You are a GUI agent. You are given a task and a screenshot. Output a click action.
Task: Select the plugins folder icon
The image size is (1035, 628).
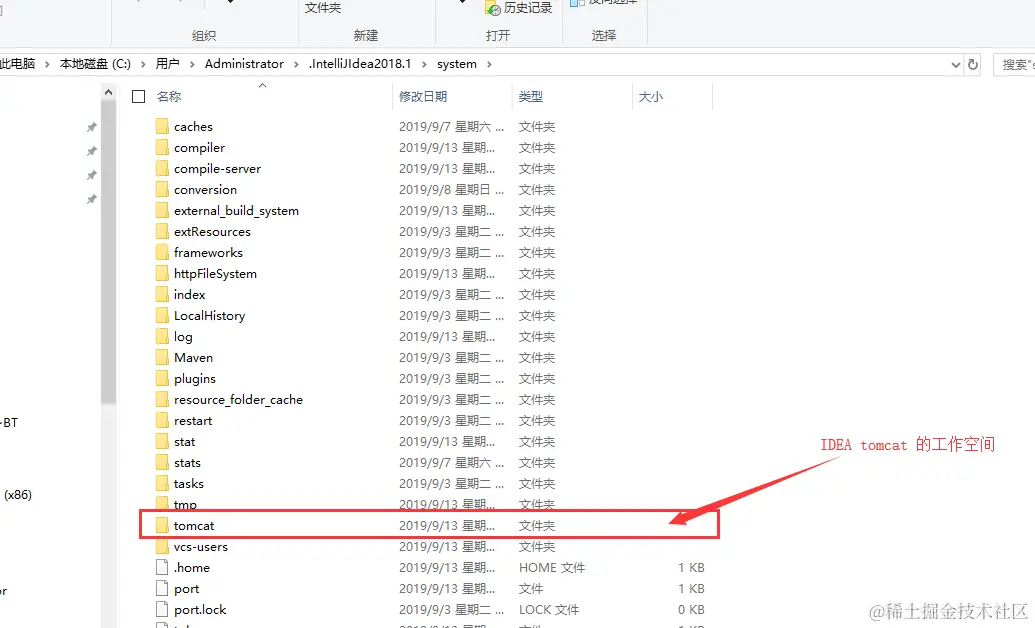click(x=162, y=378)
